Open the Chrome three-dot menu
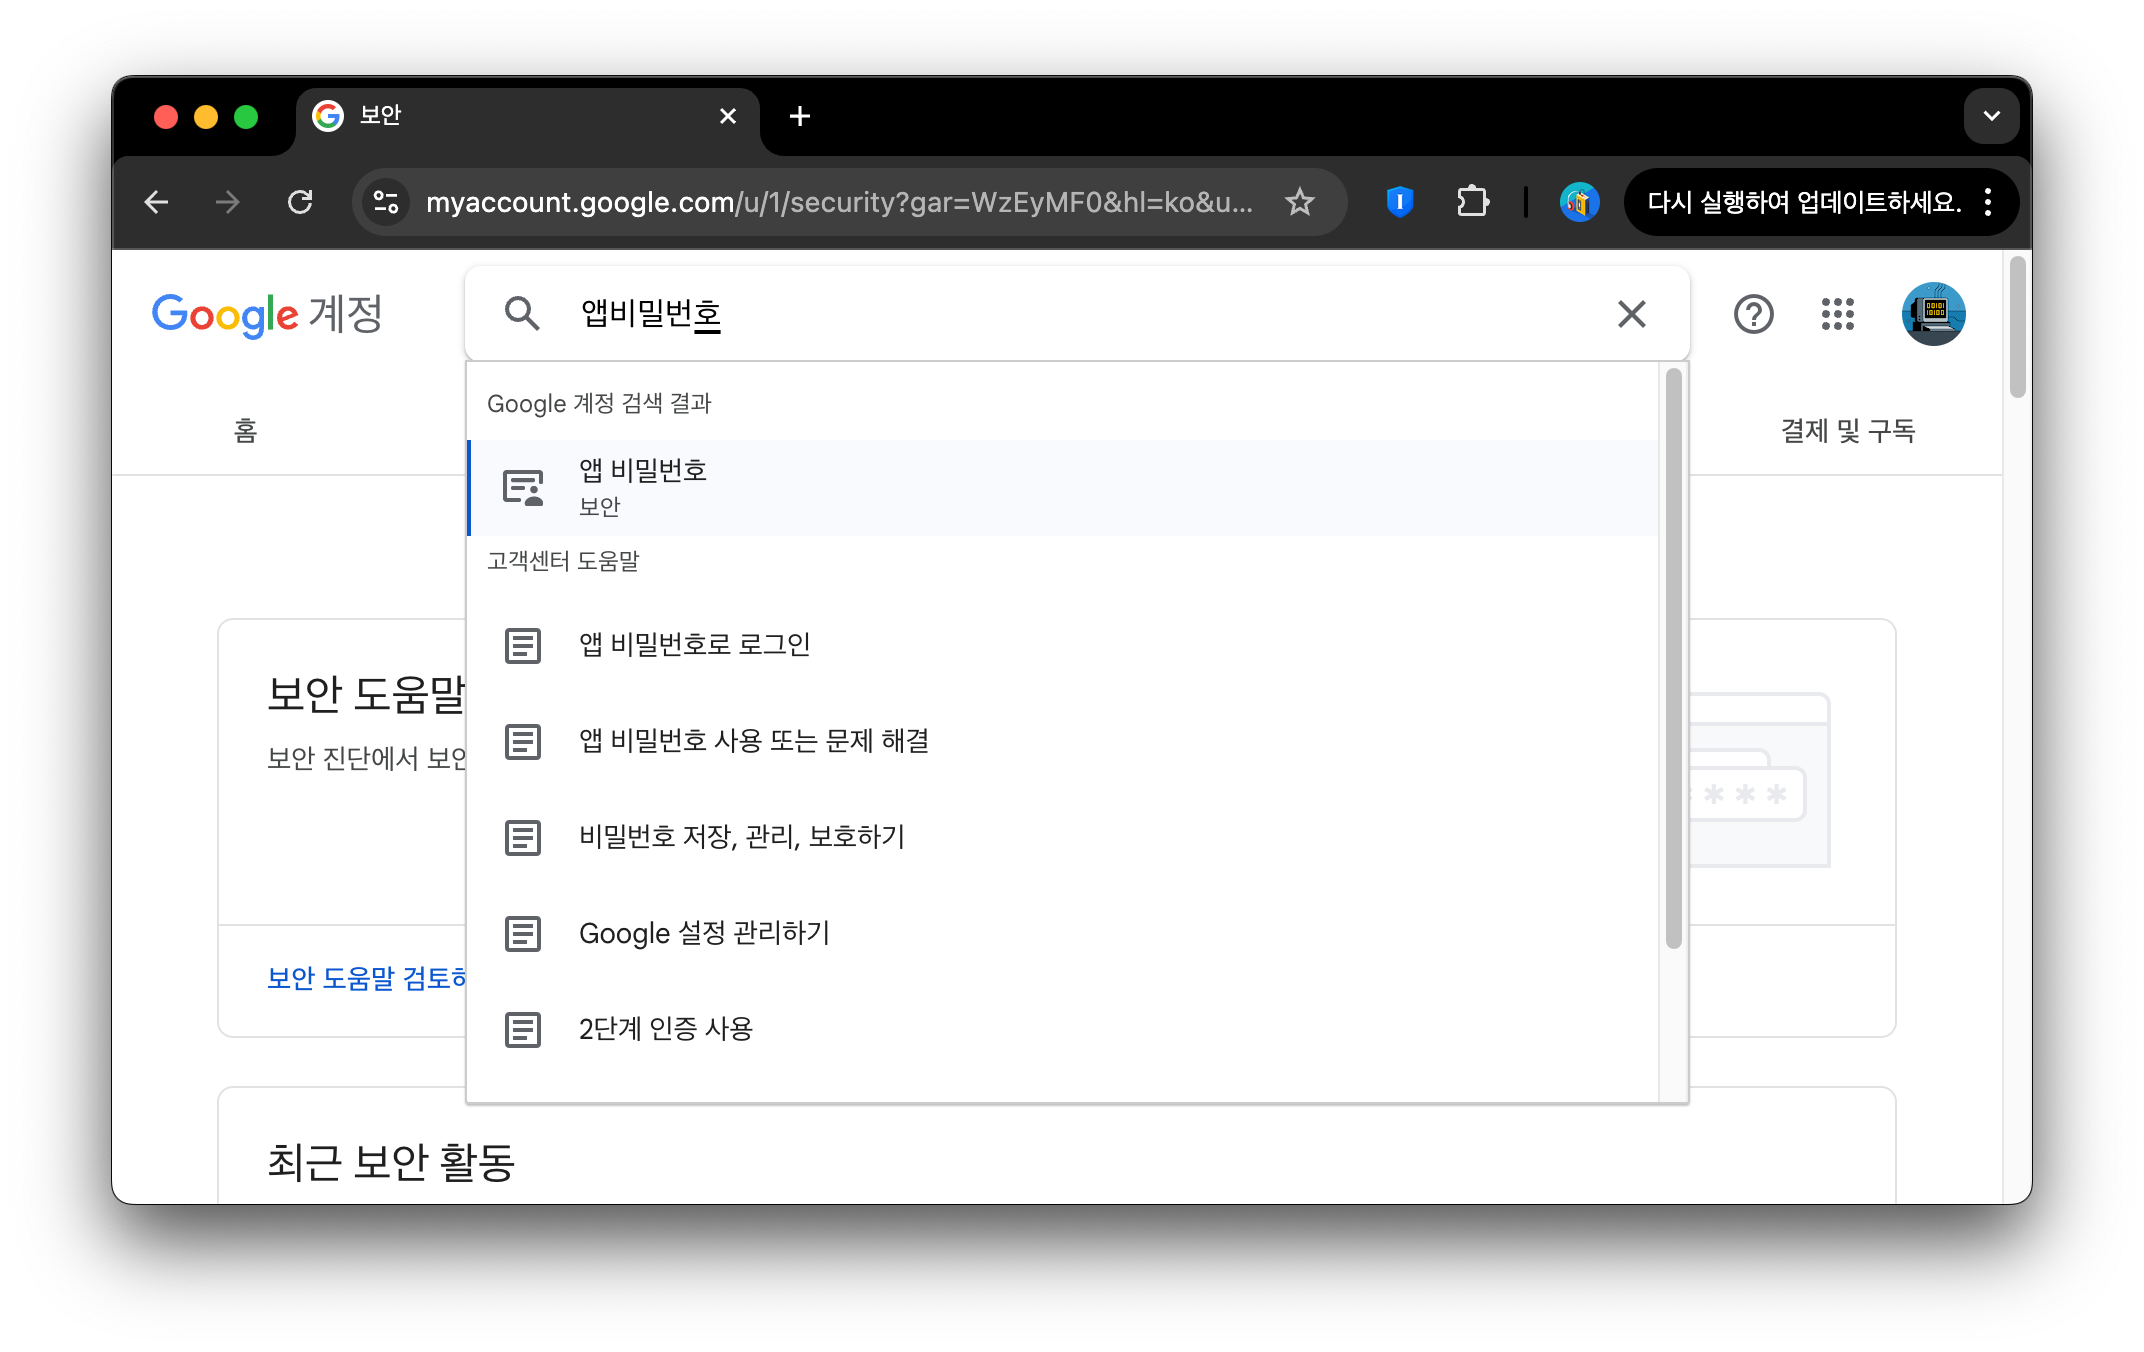The width and height of the screenshot is (2144, 1352). pos(1988,202)
